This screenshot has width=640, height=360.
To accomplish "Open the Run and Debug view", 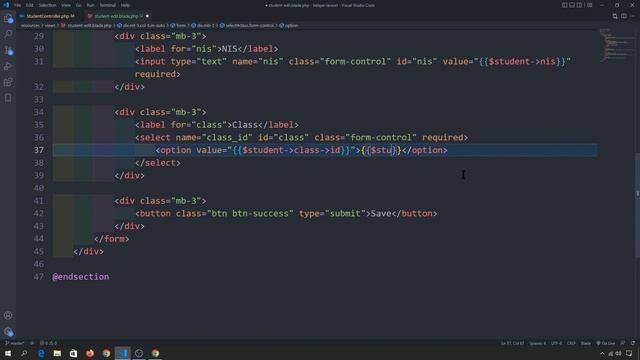I will click(x=8, y=66).
